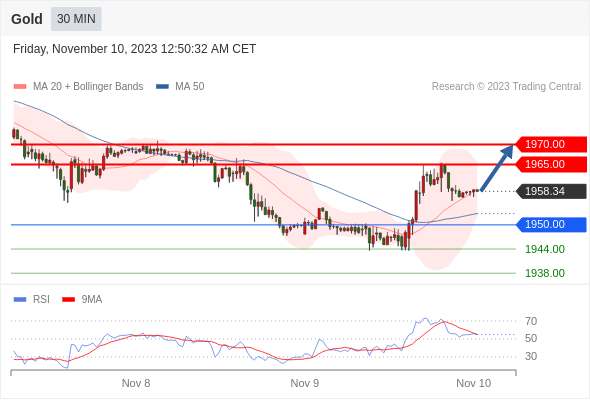This screenshot has width=590, height=400.
Task: Click the 1970.00 resistance price tag
Action: 551,144
